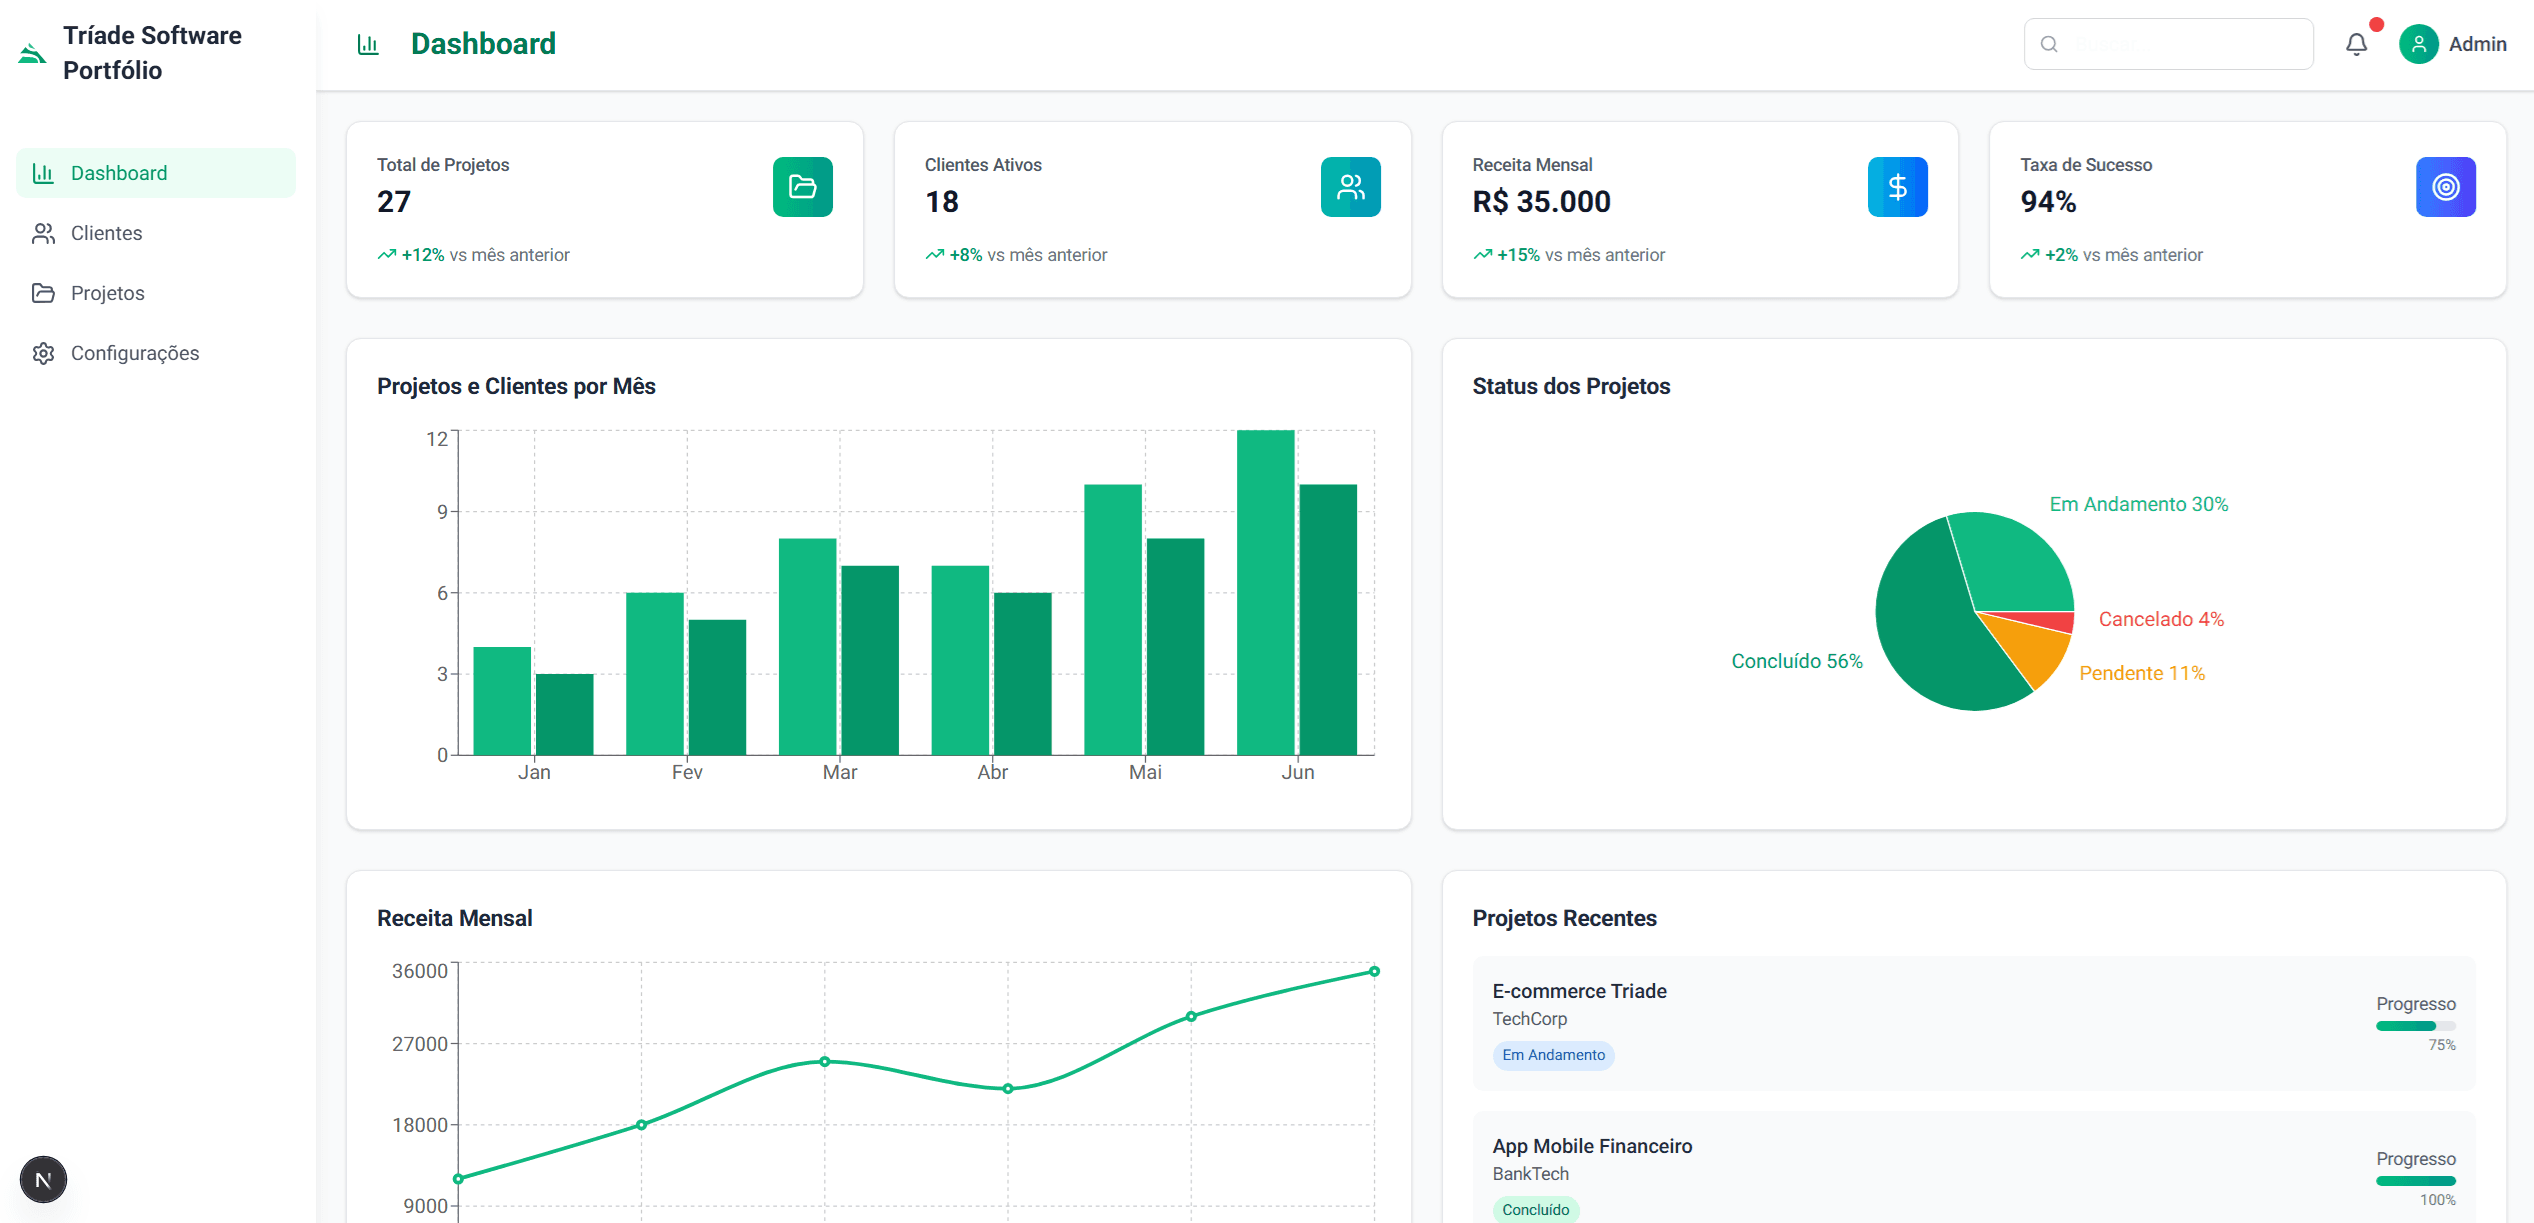The image size is (2534, 1223).
Task: Click the Concluído status badge
Action: (x=1535, y=1210)
